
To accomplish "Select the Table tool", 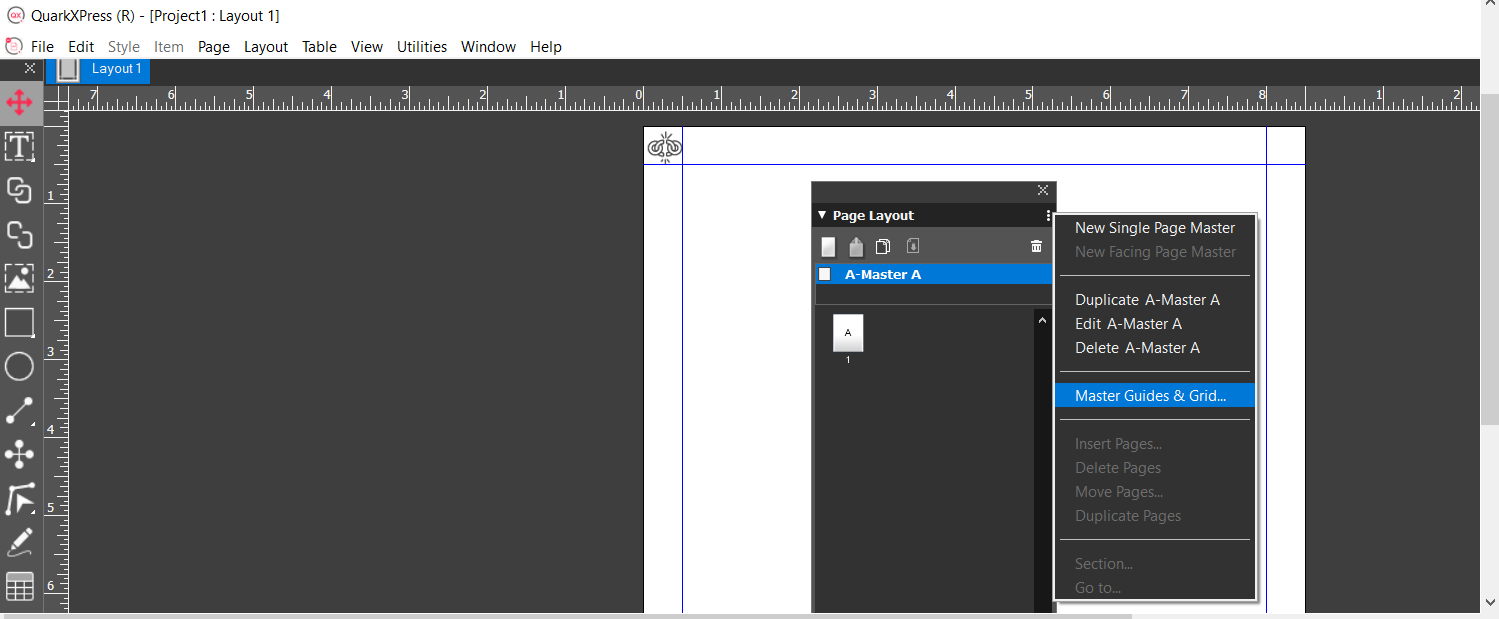I will pos(19,585).
